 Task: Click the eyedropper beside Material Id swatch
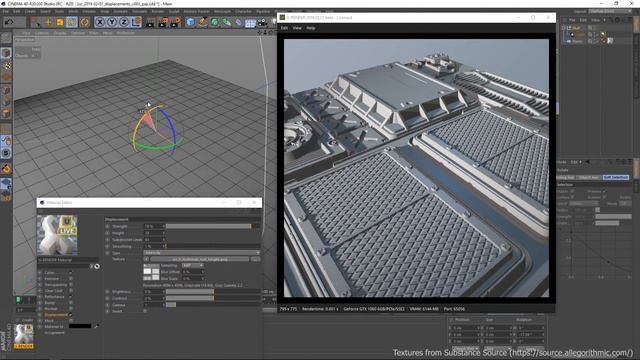pyautogui.click(x=96, y=327)
